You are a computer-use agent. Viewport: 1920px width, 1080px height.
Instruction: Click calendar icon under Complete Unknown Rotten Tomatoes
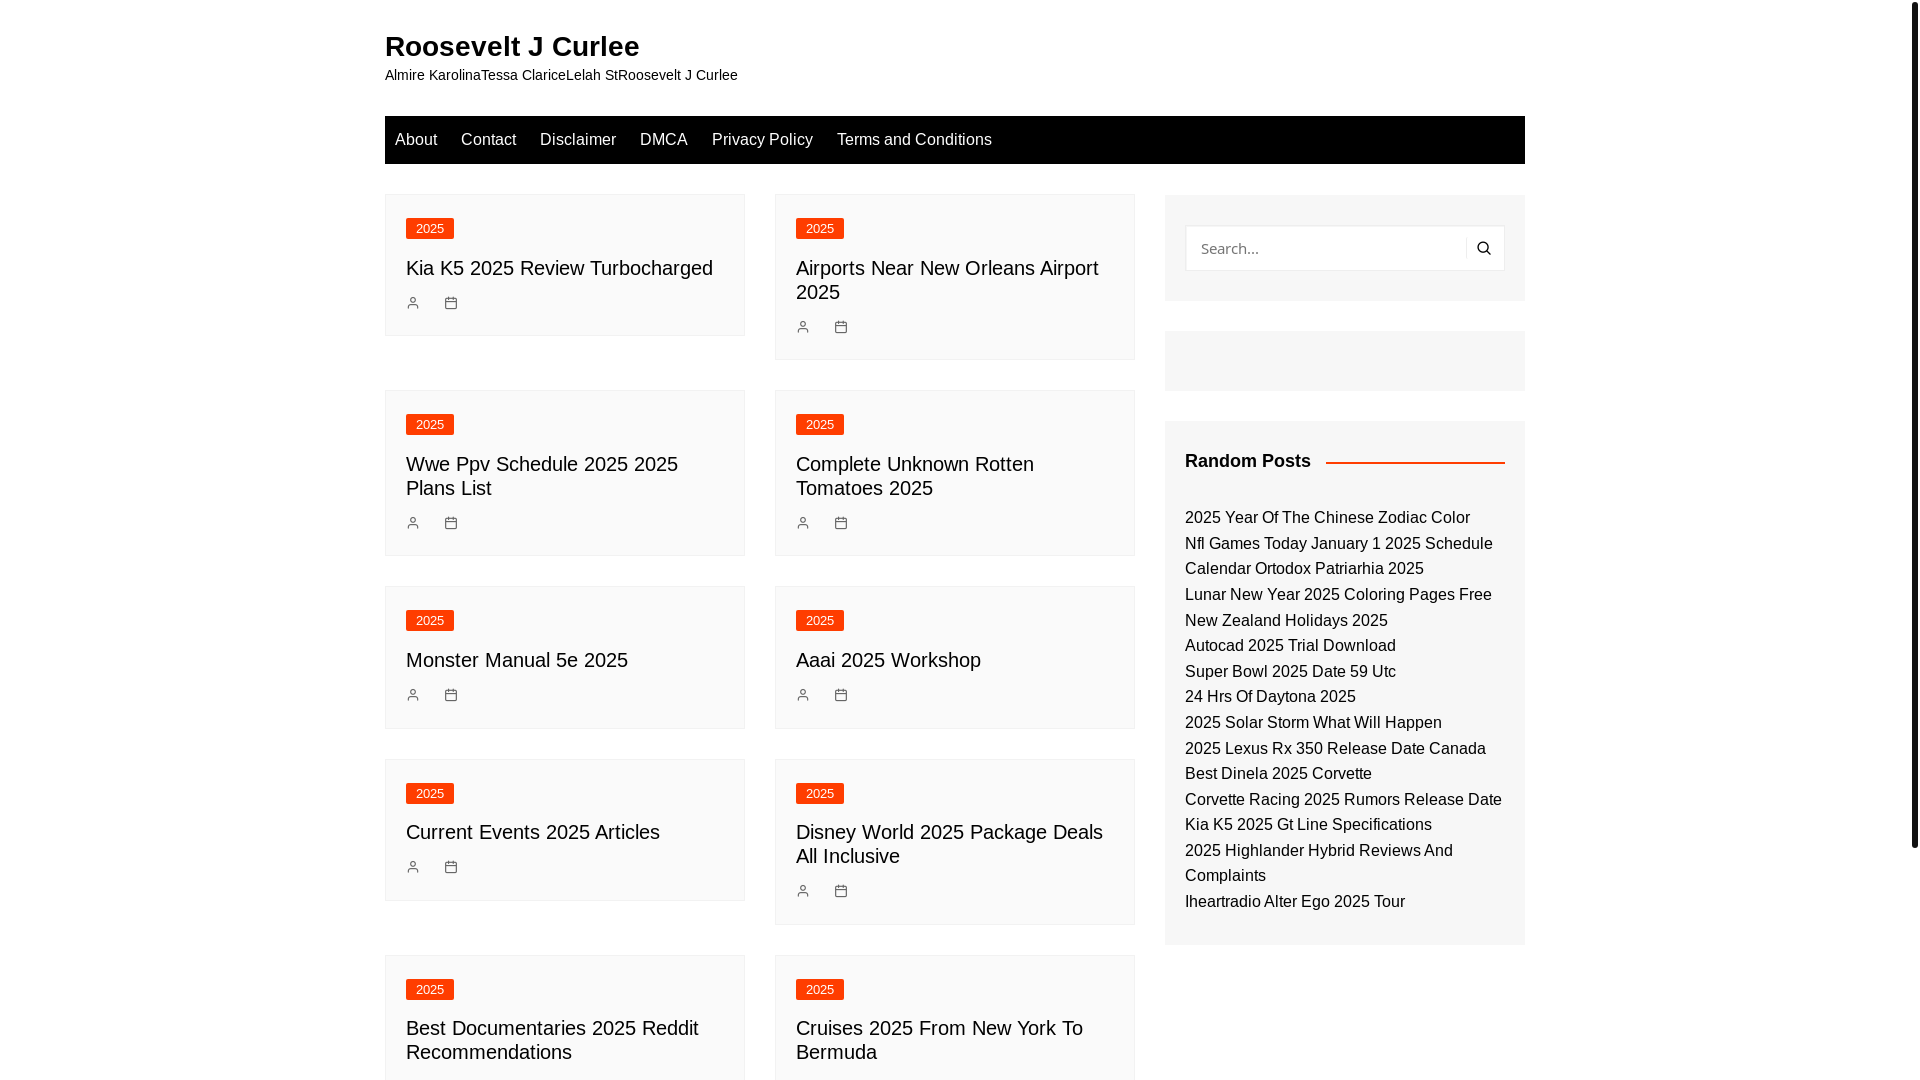tap(841, 523)
